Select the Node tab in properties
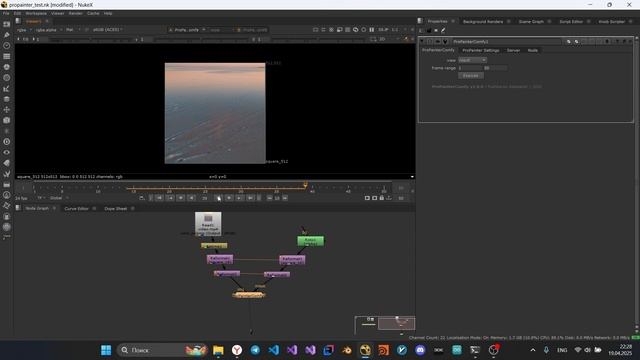 (x=533, y=51)
